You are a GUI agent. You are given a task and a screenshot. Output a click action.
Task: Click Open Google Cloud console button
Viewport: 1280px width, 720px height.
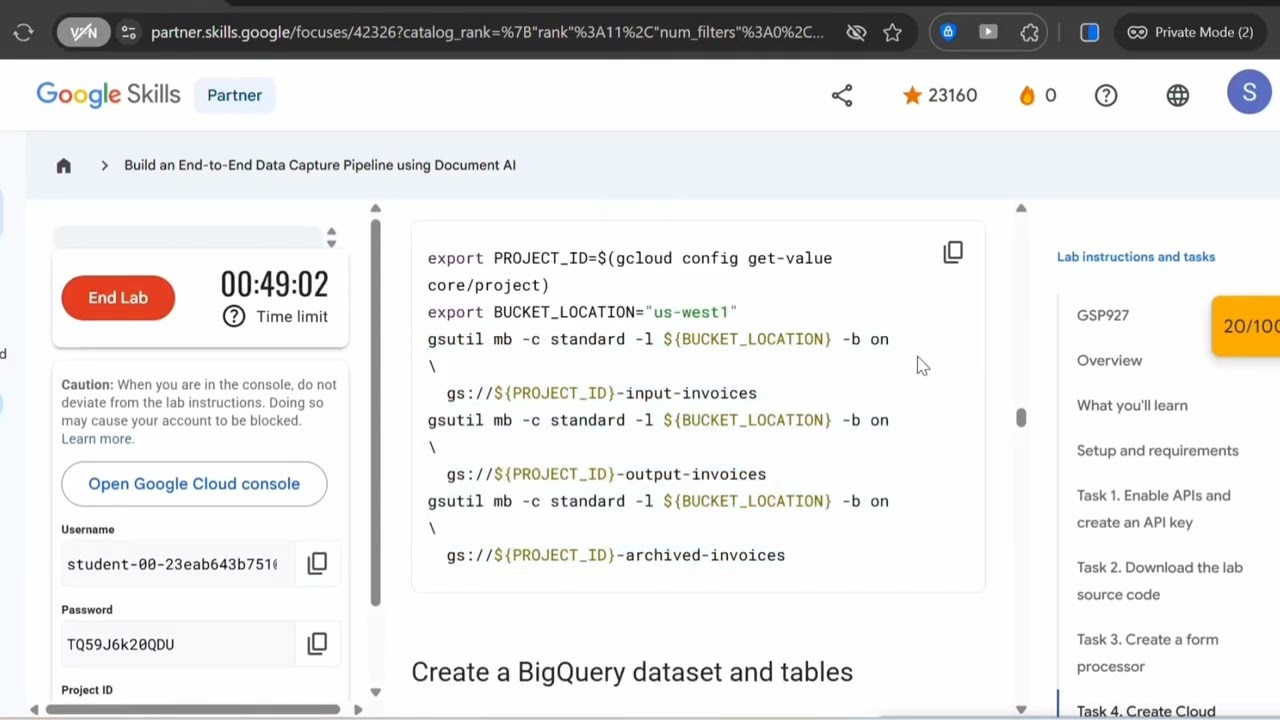click(x=194, y=484)
